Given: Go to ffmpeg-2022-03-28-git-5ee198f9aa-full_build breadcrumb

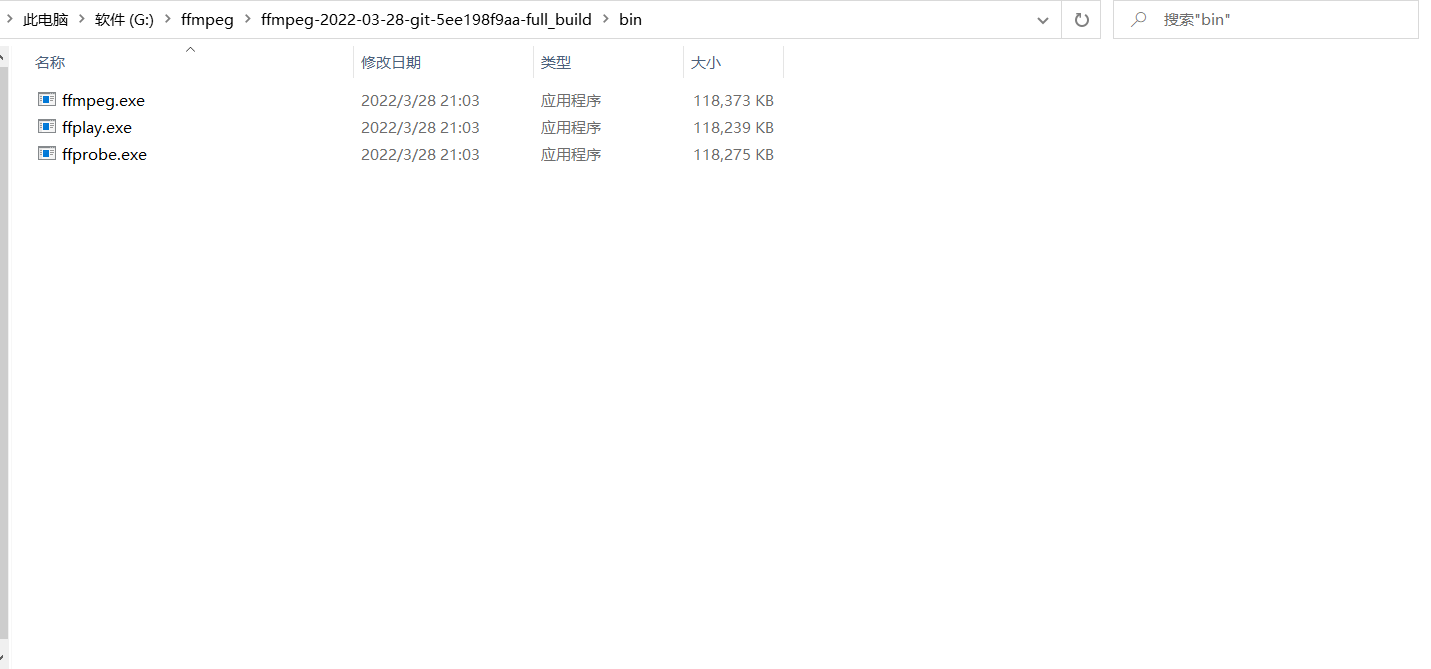Looking at the screenshot, I should 426,19.
